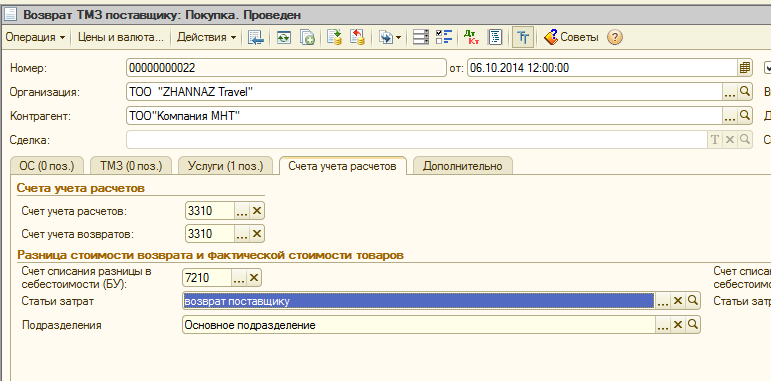771x381 pixels.
Task: Click the question mark help icon
Action: point(615,37)
